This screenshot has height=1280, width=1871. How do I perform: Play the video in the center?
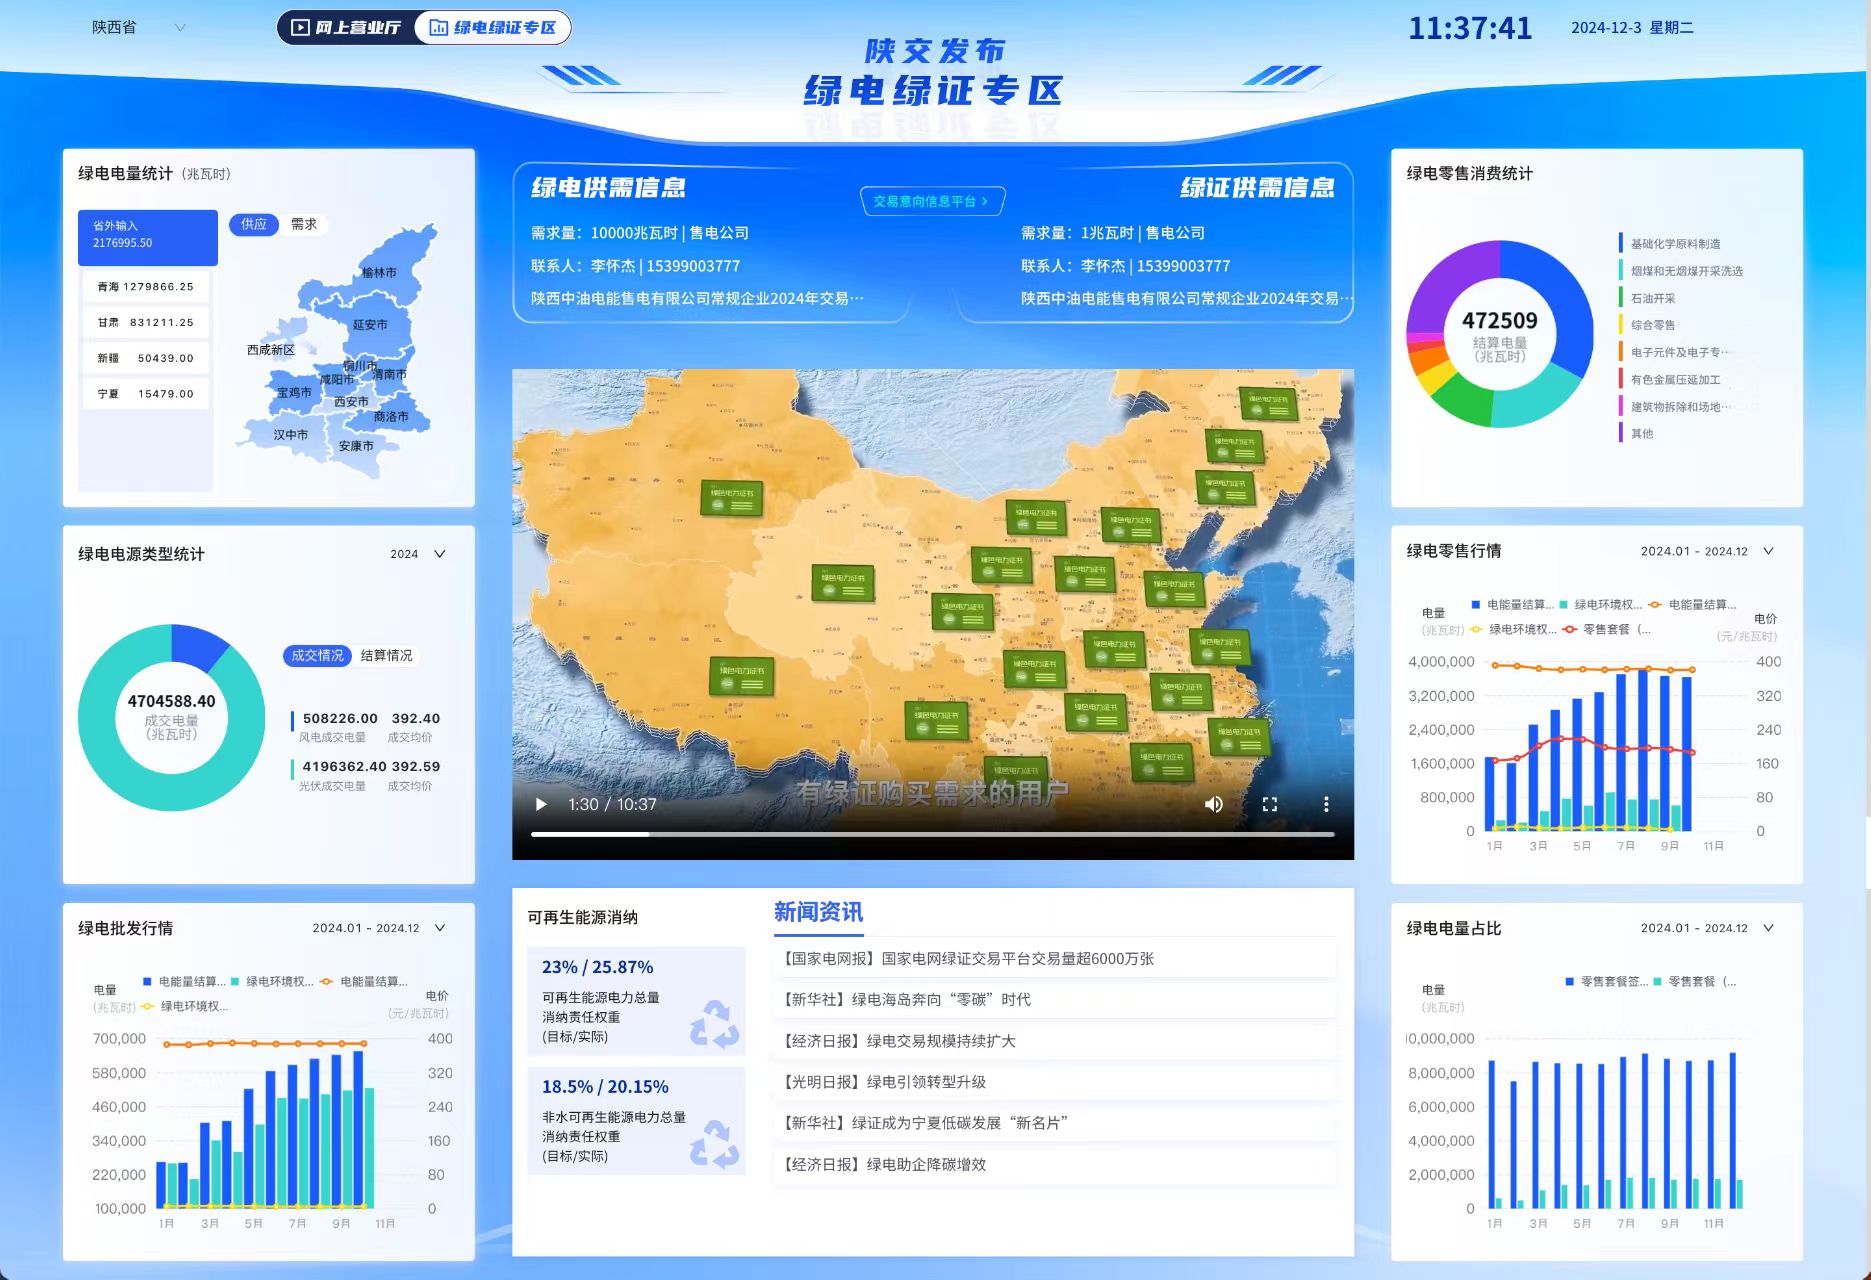[541, 805]
